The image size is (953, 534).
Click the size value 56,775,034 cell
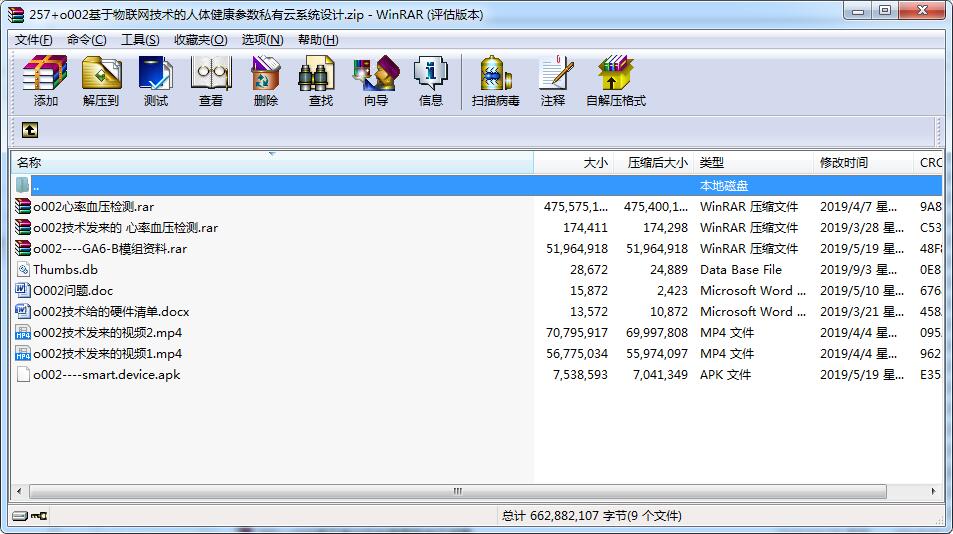[x=577, y=354]
